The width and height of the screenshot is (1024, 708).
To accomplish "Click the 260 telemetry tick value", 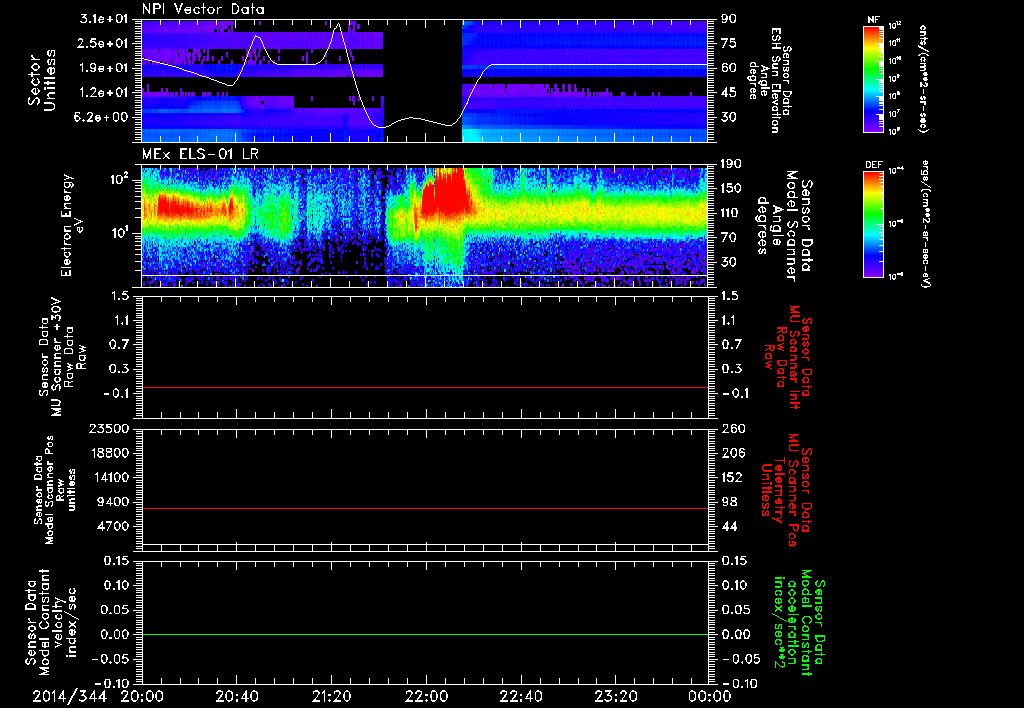I will click(732, 428).
